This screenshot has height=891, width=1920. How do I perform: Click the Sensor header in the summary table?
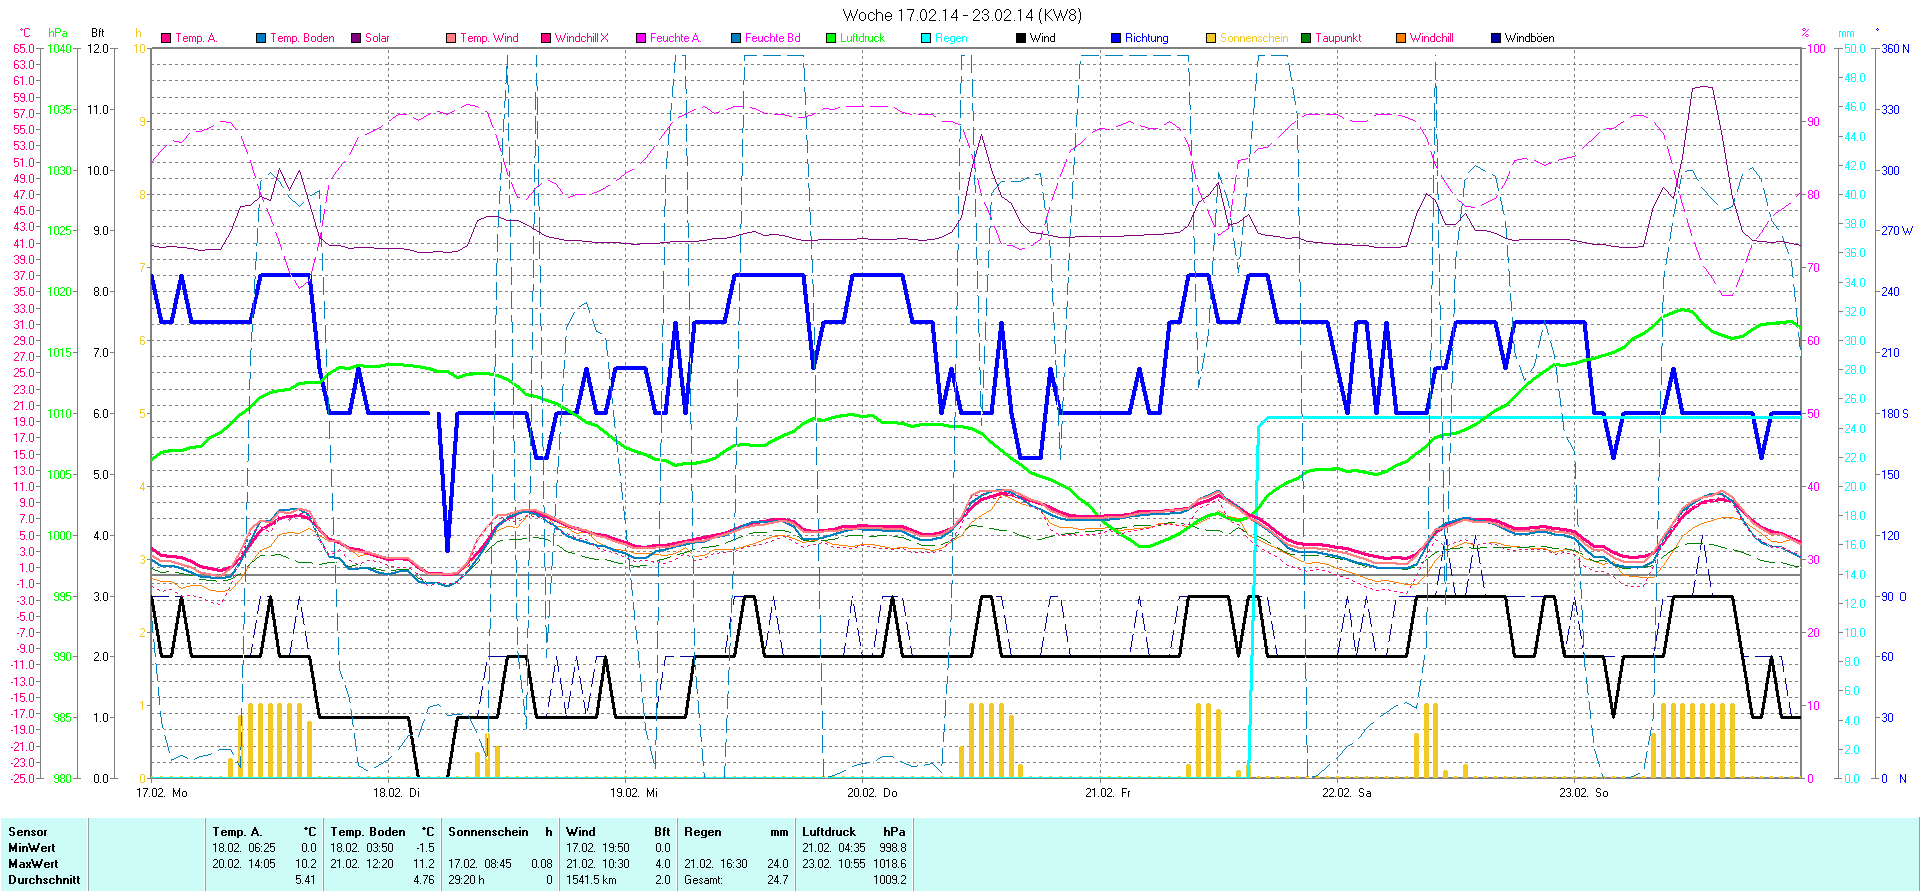click(28, 832)
